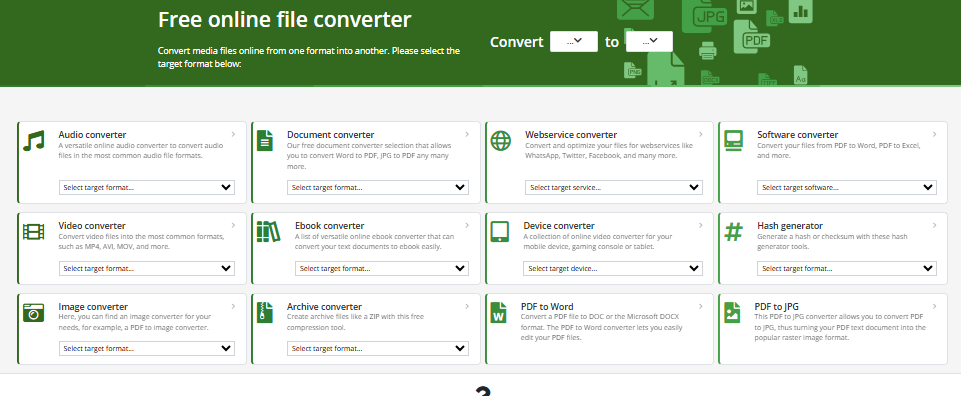Click the Archive converter zip icon

click(265, 312)
